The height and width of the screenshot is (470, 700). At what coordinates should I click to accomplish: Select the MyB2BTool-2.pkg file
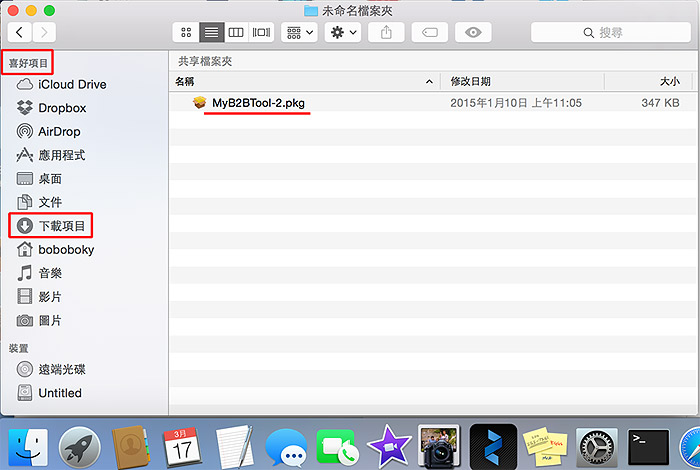tap(258, 103)
